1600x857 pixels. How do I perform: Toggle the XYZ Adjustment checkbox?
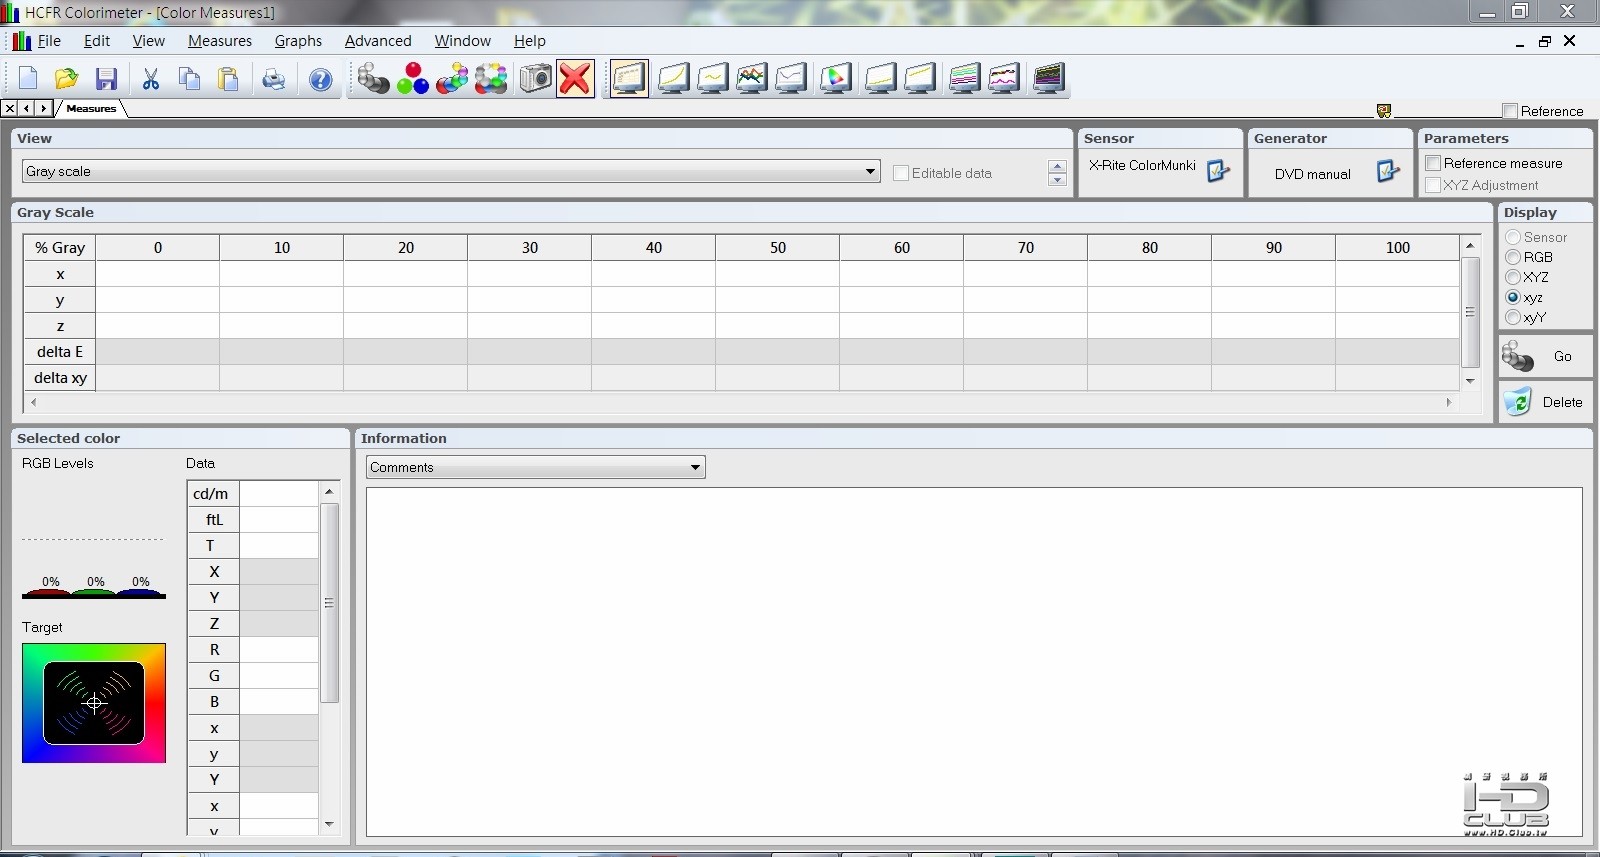point(1433,185)
